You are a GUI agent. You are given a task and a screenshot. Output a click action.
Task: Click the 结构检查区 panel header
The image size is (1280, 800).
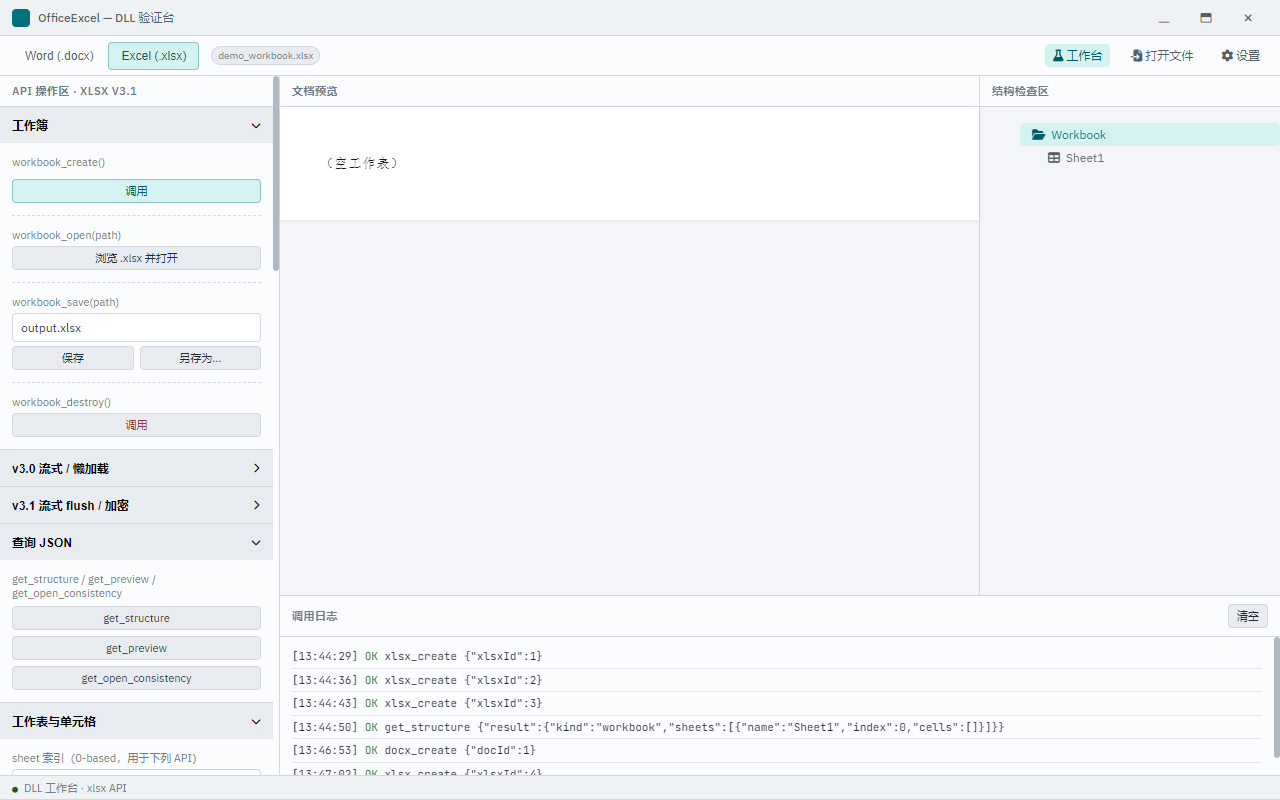(x=1130, y=91)
